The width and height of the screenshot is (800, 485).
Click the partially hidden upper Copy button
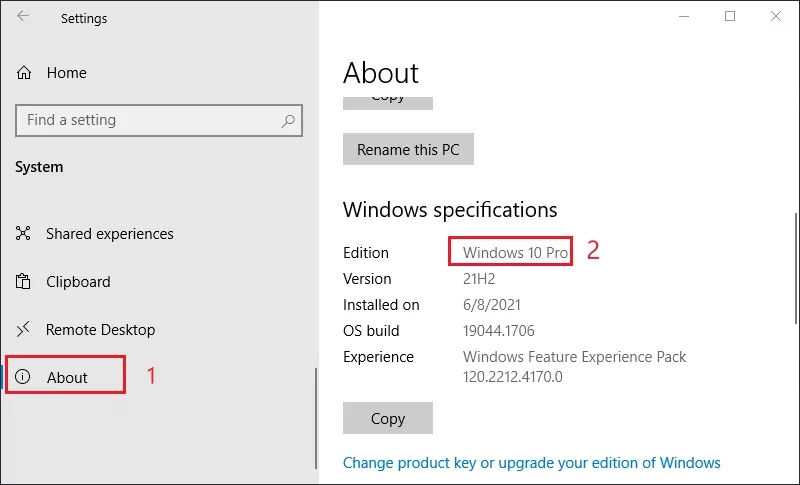pyautogui.click(x=388, y=103)
